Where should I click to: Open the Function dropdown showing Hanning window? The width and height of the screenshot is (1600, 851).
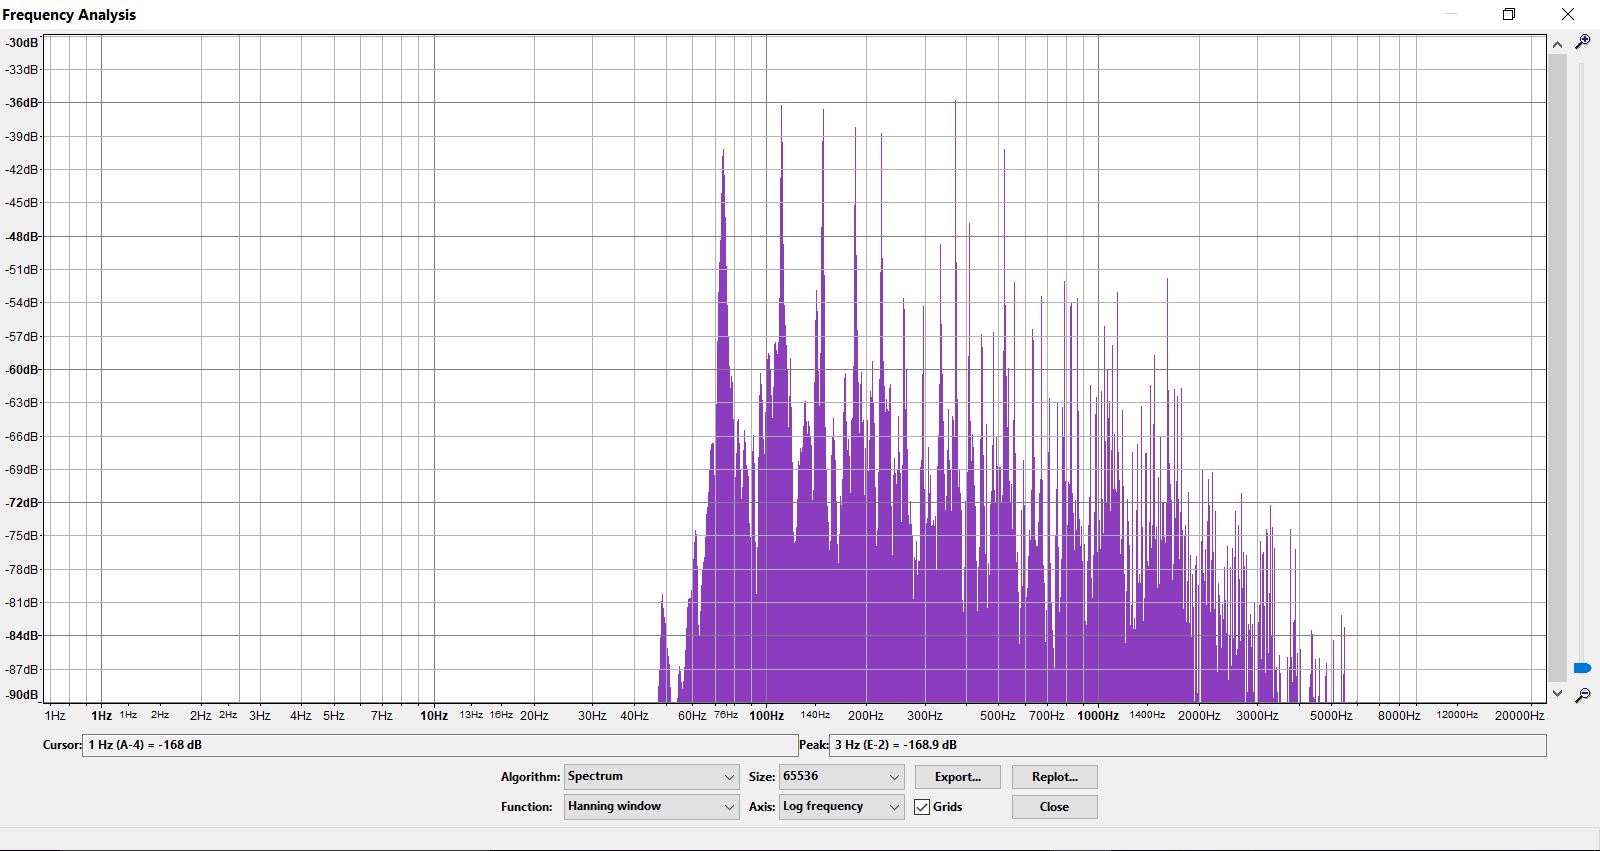tap(652, 807)
